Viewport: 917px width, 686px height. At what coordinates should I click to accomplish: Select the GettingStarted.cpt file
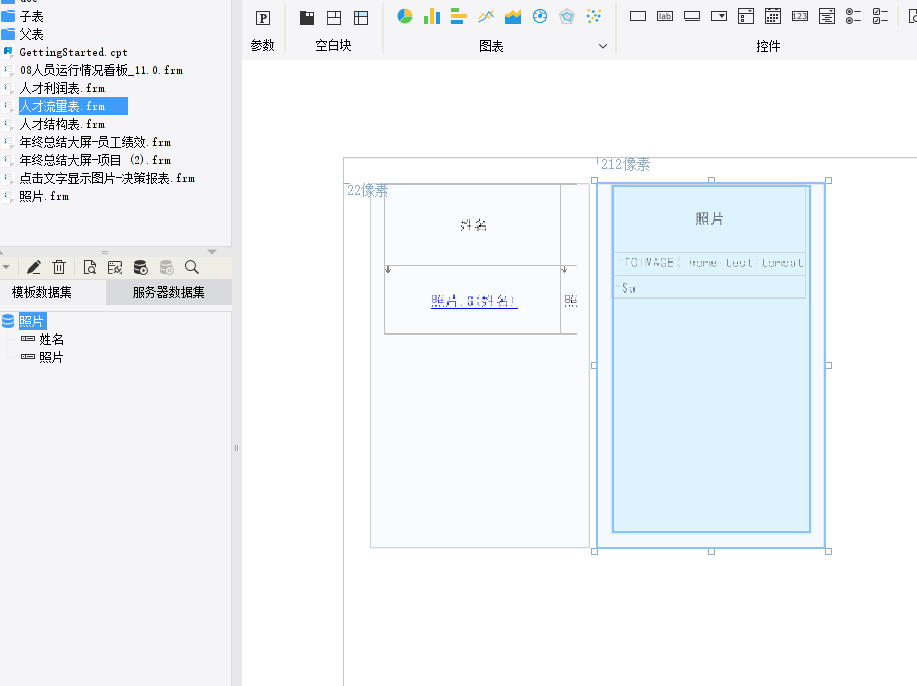coord(73,52)
